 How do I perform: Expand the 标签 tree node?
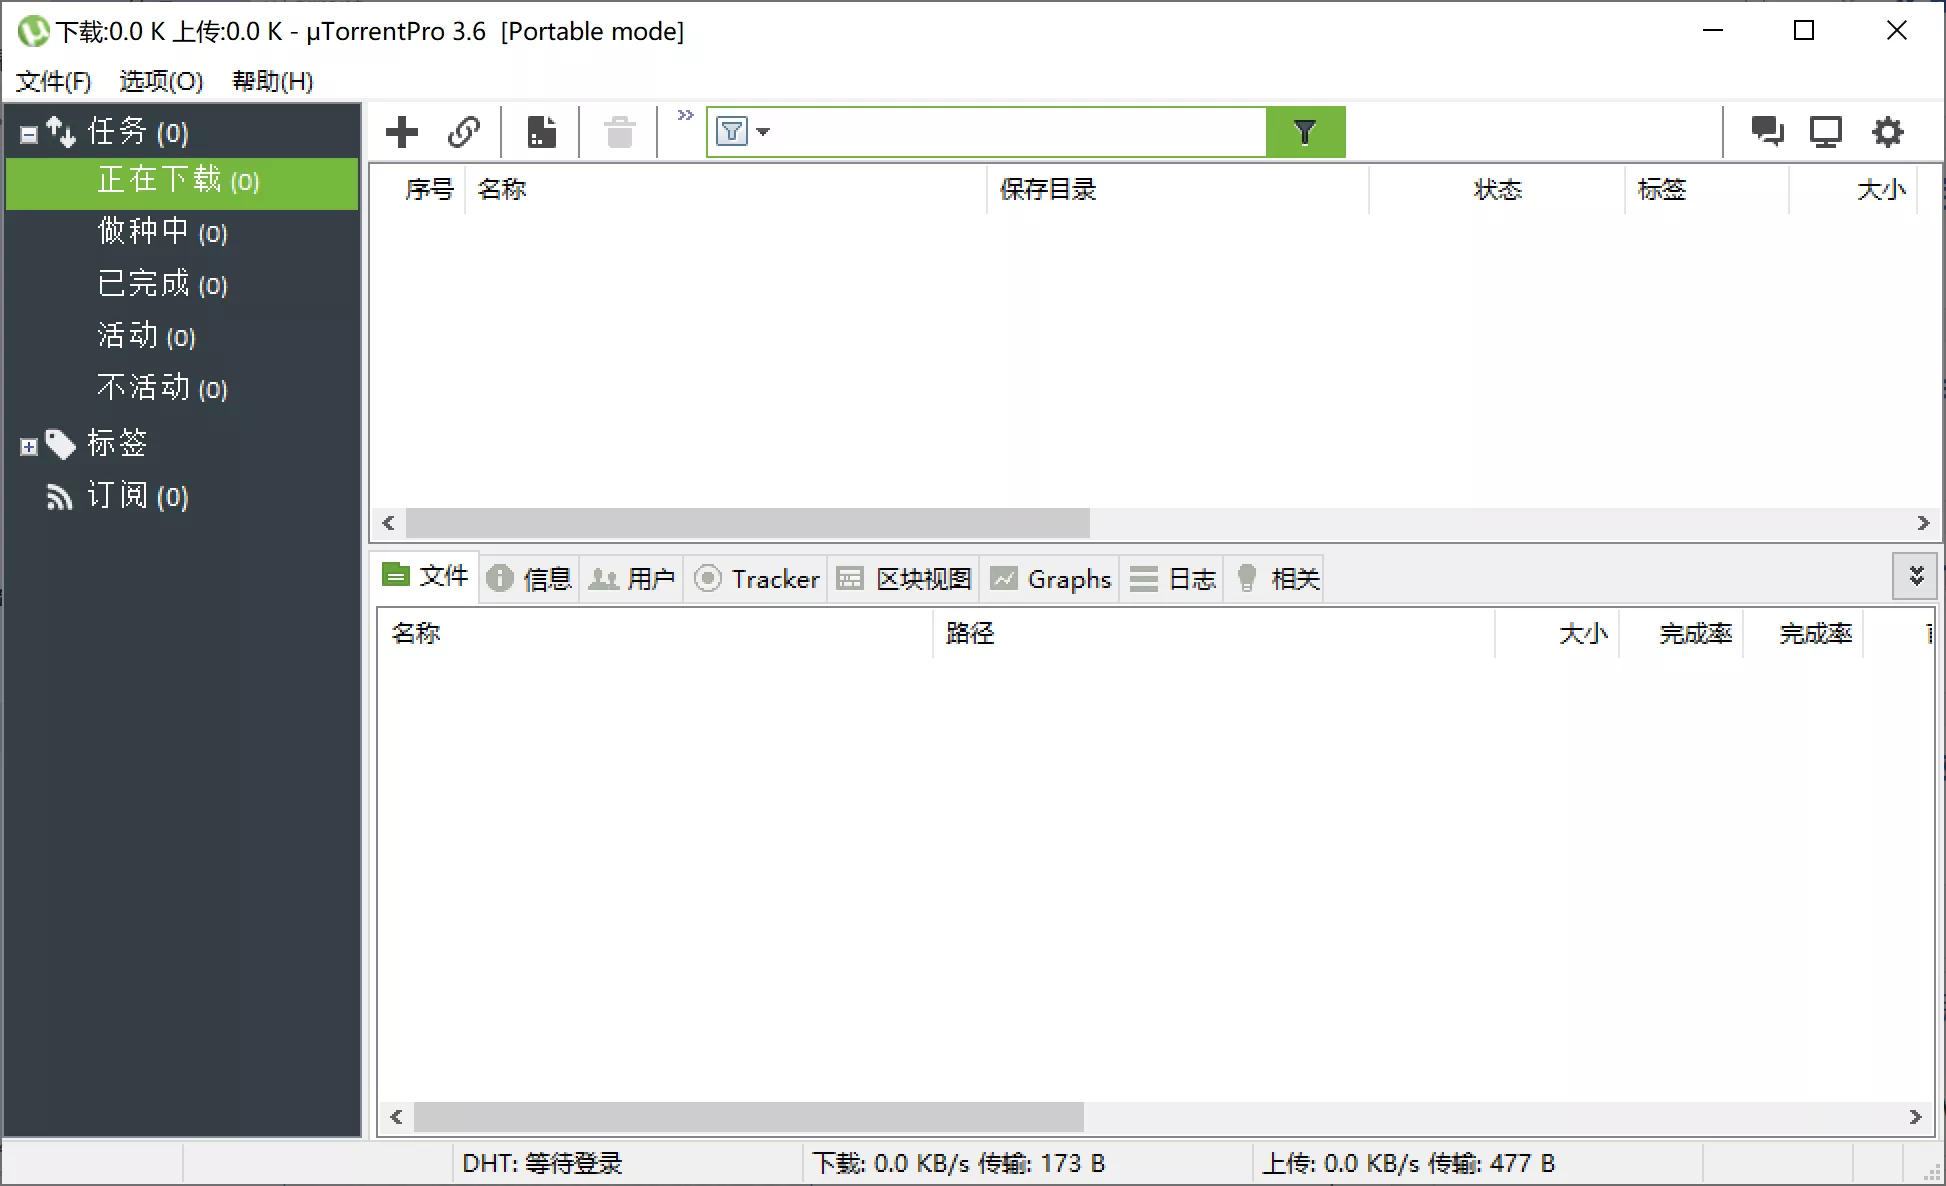coord(28,445)
